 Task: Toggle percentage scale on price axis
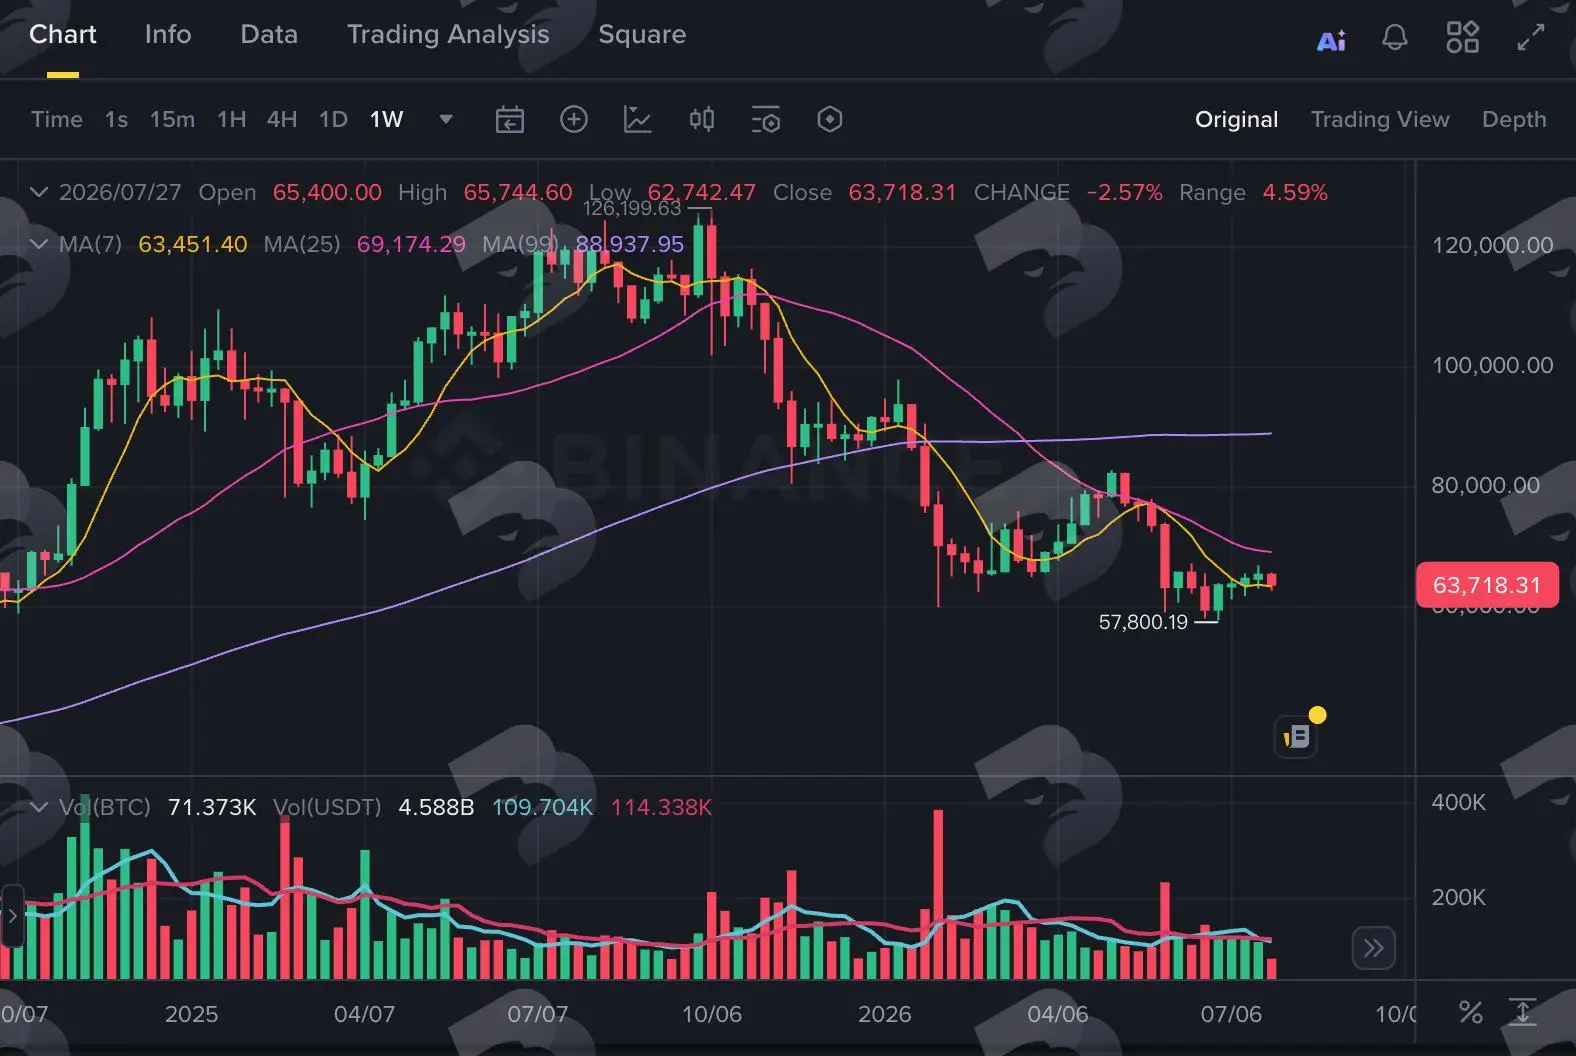pos(1471,1012)
